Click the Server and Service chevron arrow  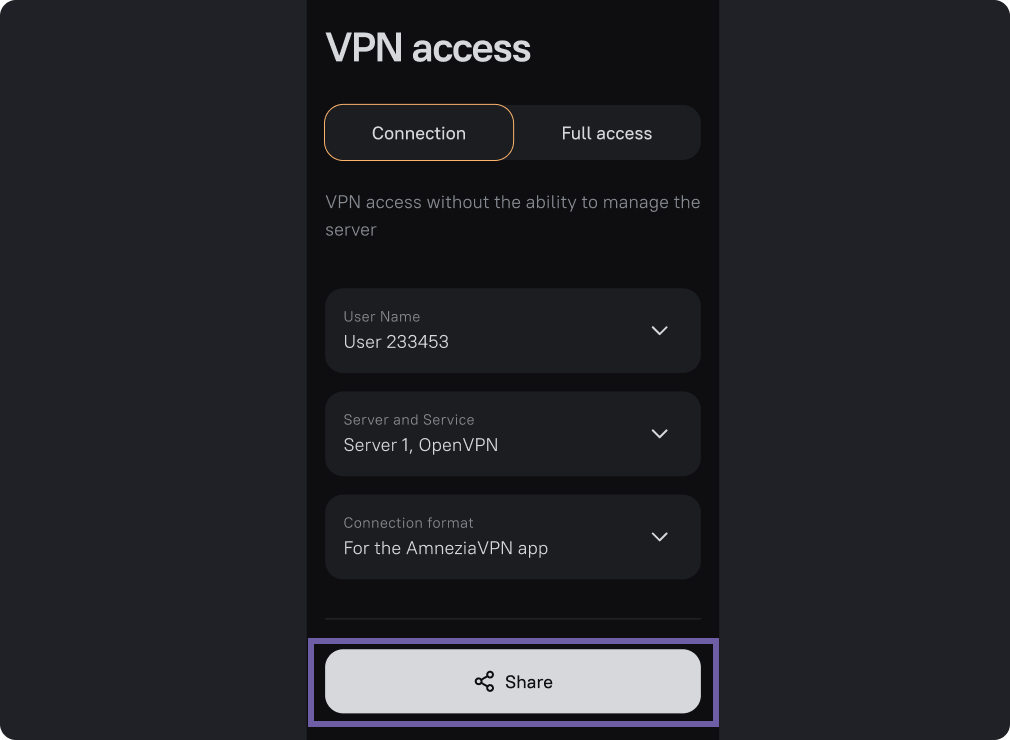point(659,434)
